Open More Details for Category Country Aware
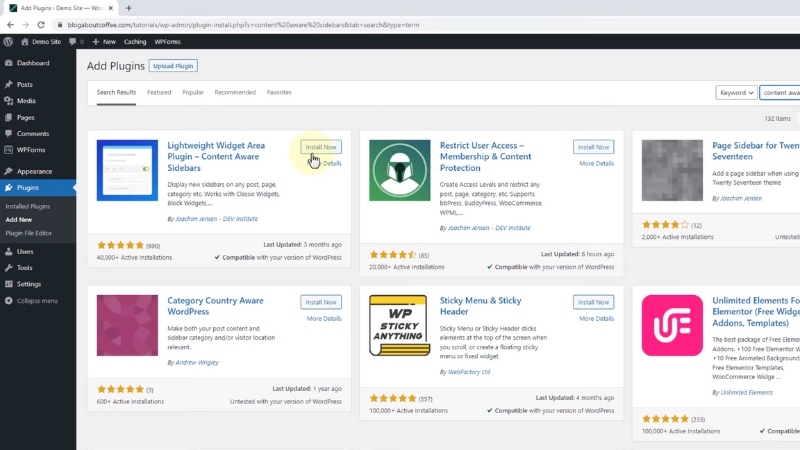800x450 pixels. tap(324, 318)
